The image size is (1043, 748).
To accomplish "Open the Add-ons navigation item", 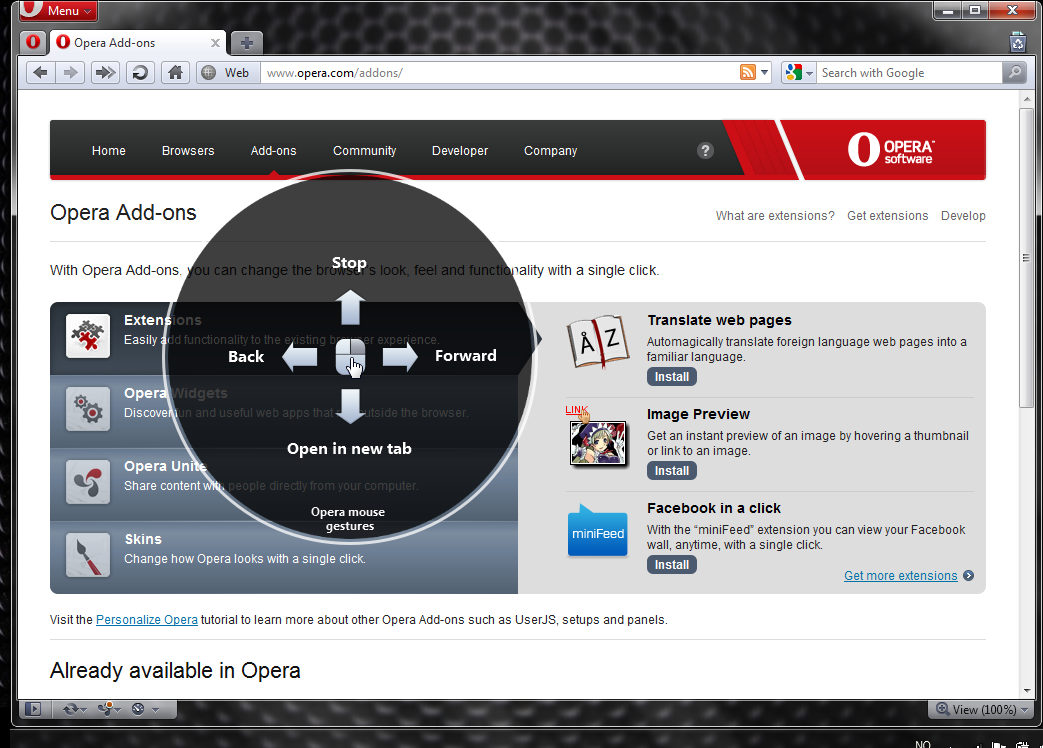I will [273, 151].
